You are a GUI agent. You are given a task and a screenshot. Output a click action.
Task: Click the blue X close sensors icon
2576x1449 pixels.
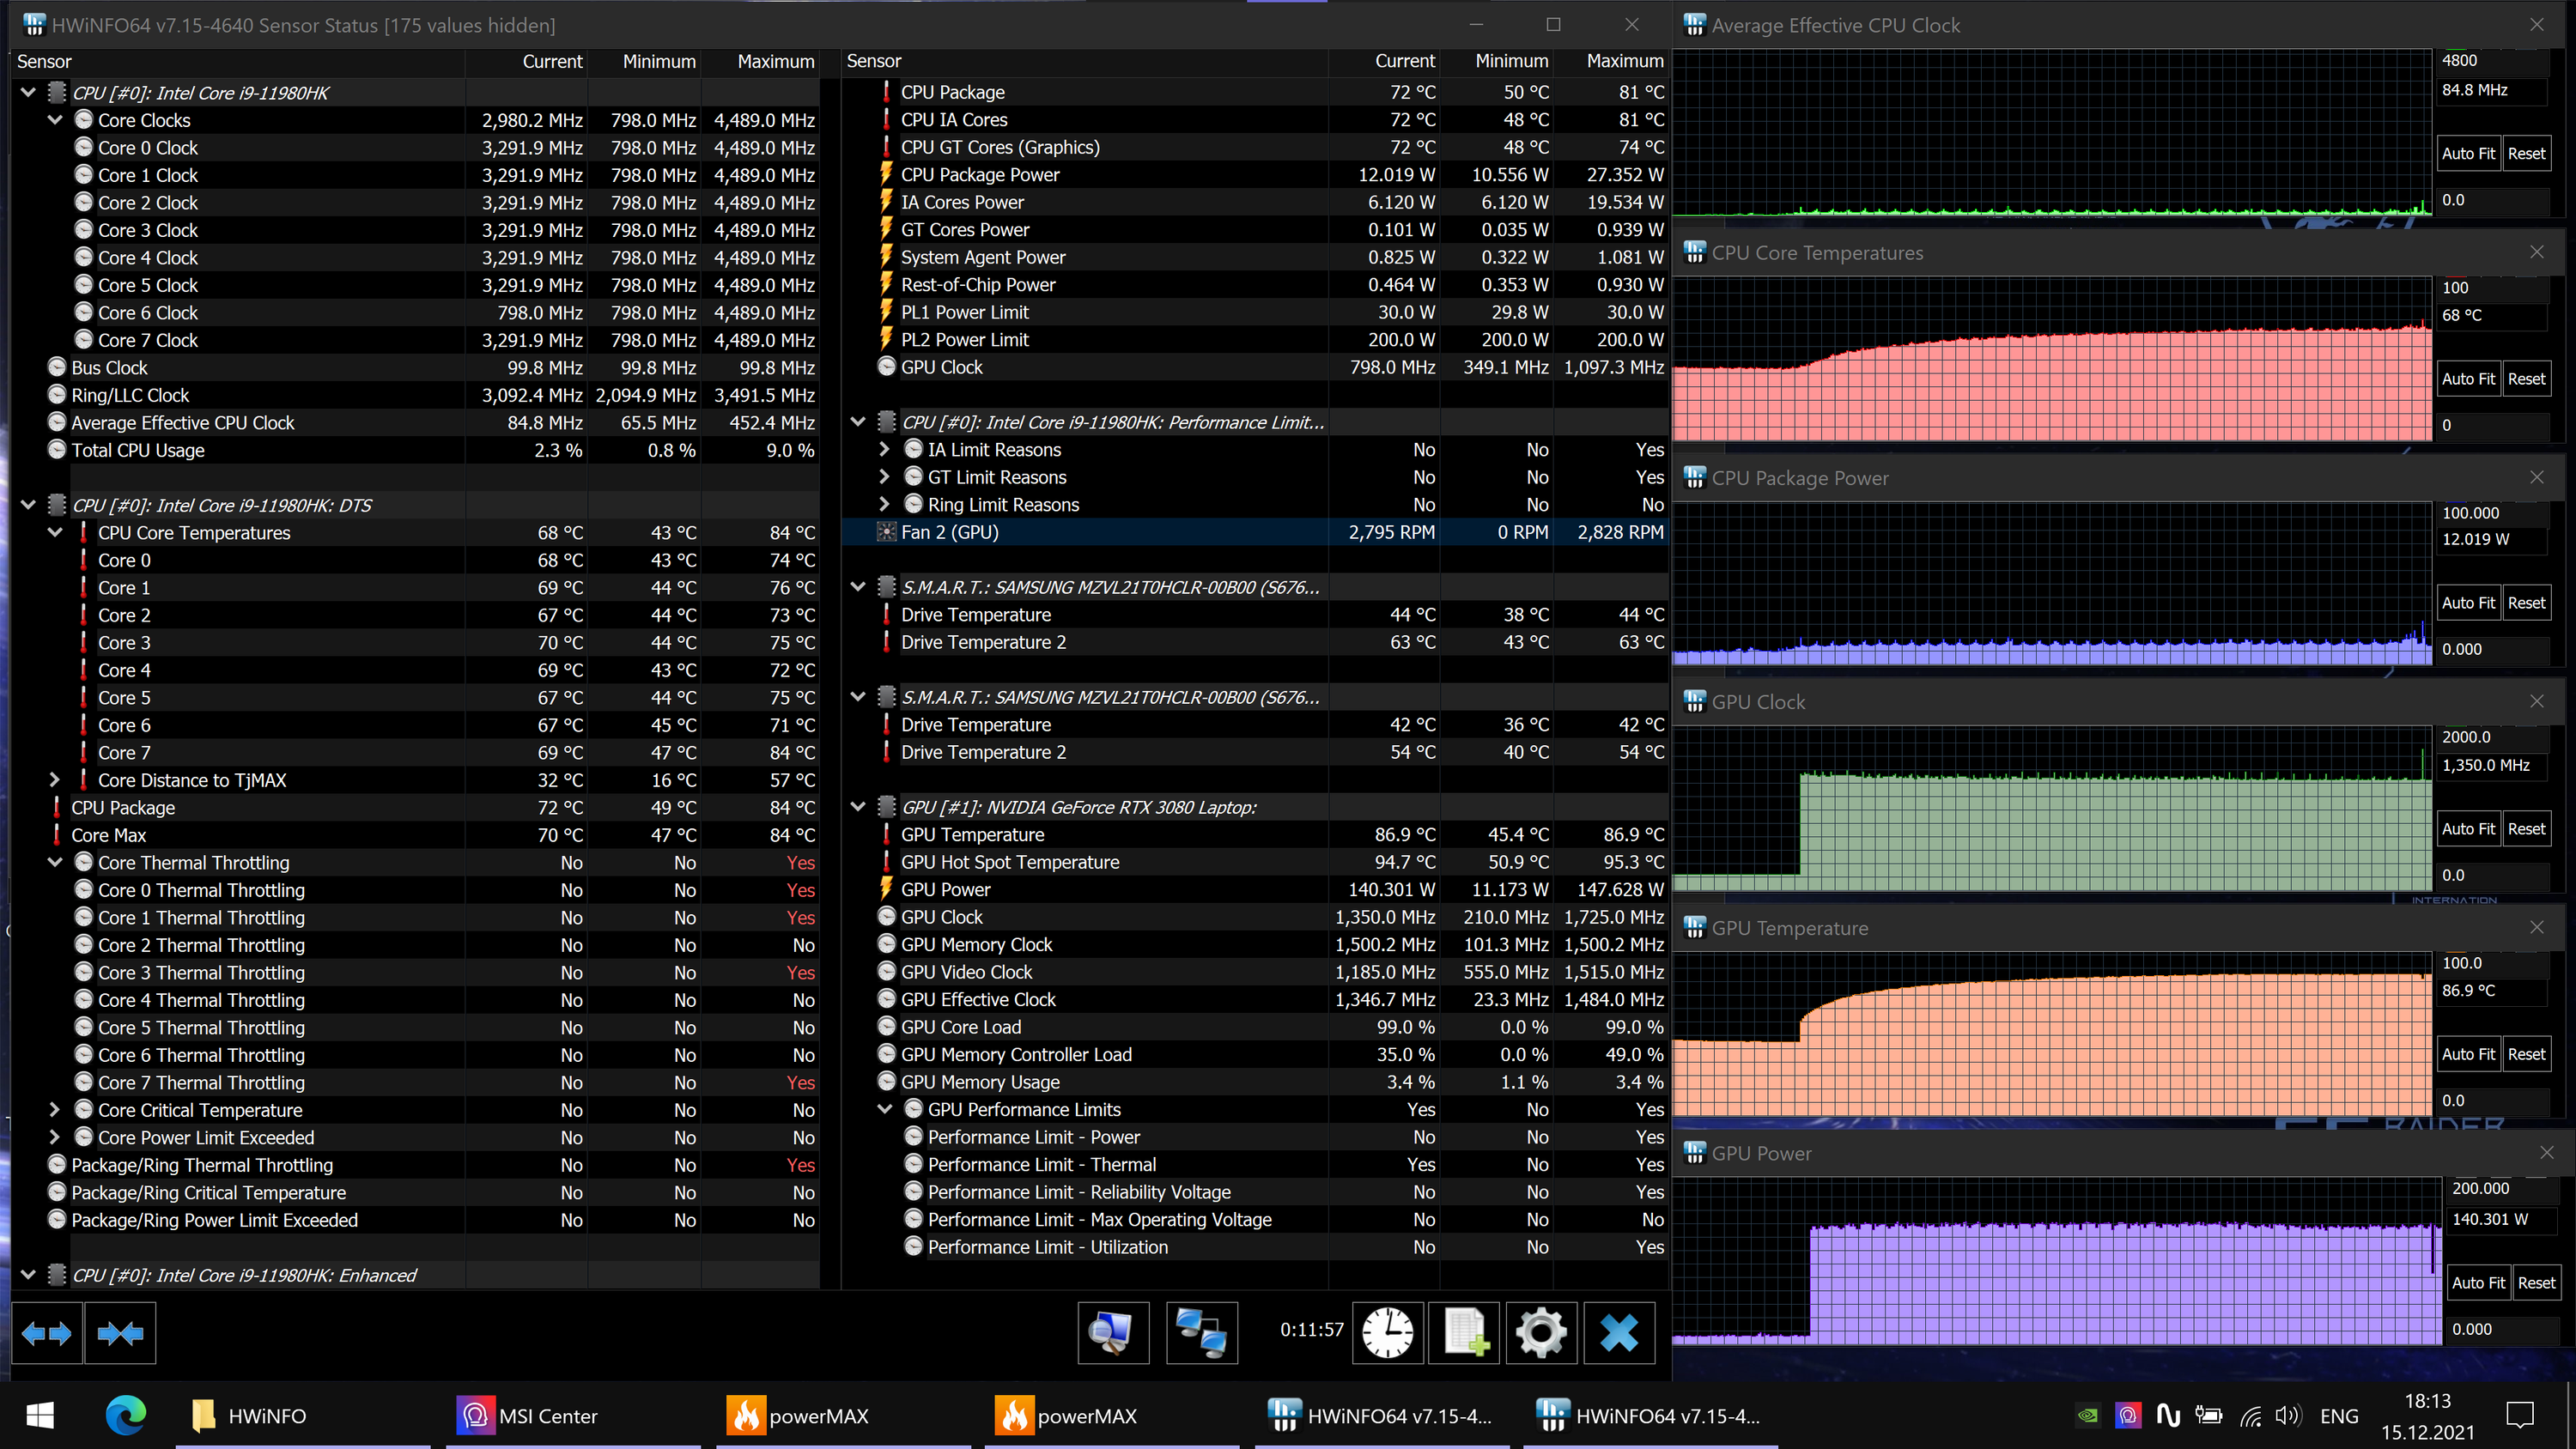1619,1333
